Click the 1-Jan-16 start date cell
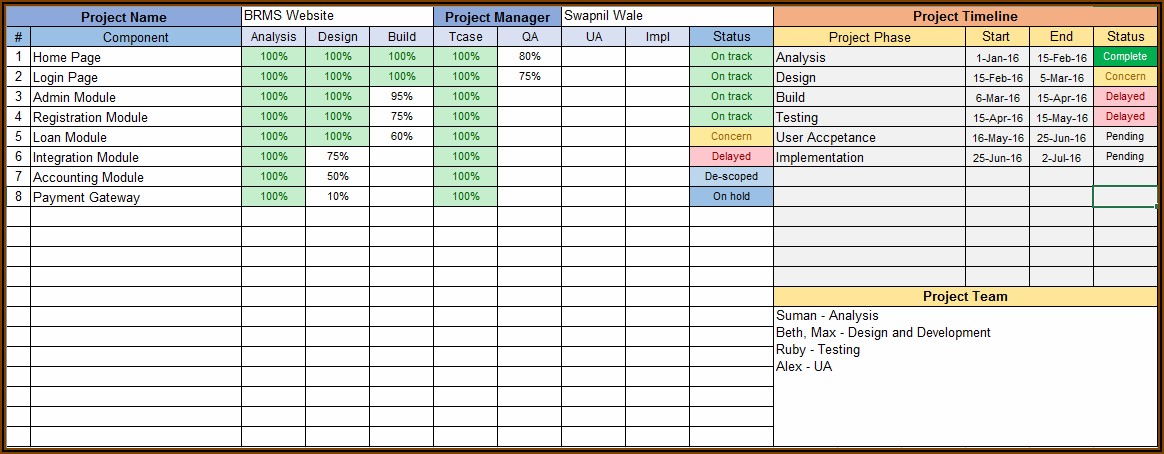This screenshot has height=454, width=1164. pos(997,57)
